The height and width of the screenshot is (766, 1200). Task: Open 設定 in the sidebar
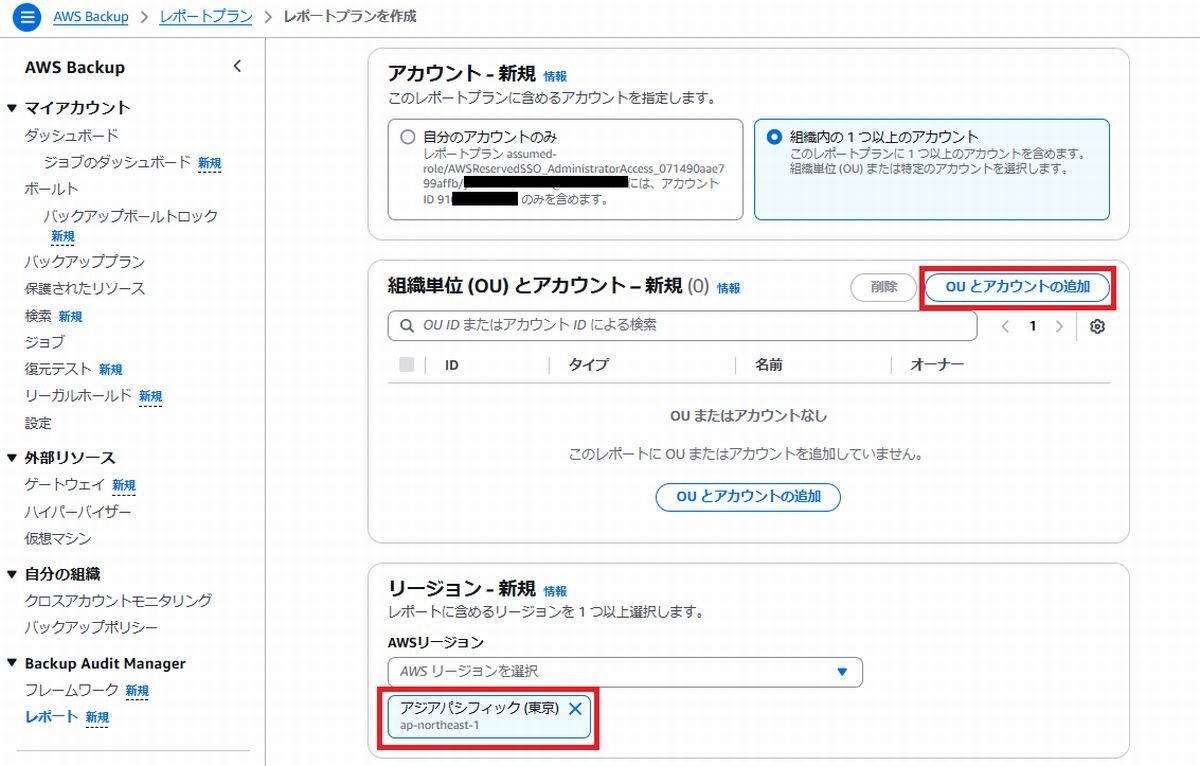(38, 423)
